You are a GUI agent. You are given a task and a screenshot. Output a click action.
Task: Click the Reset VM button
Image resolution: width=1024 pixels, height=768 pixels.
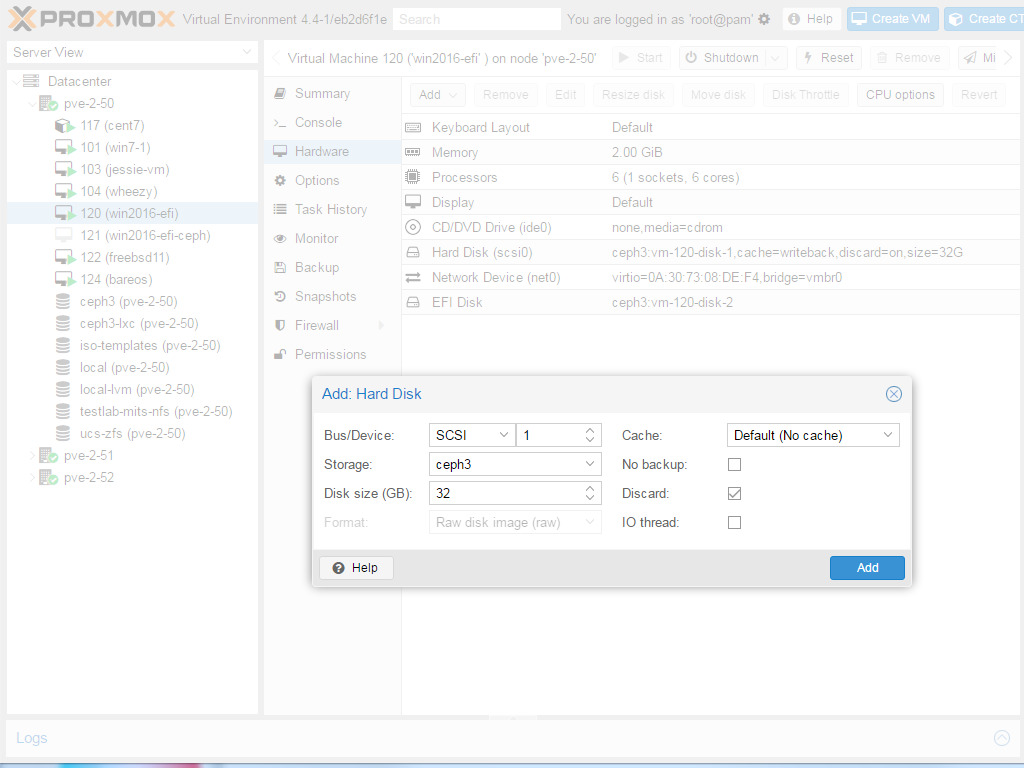829,58
